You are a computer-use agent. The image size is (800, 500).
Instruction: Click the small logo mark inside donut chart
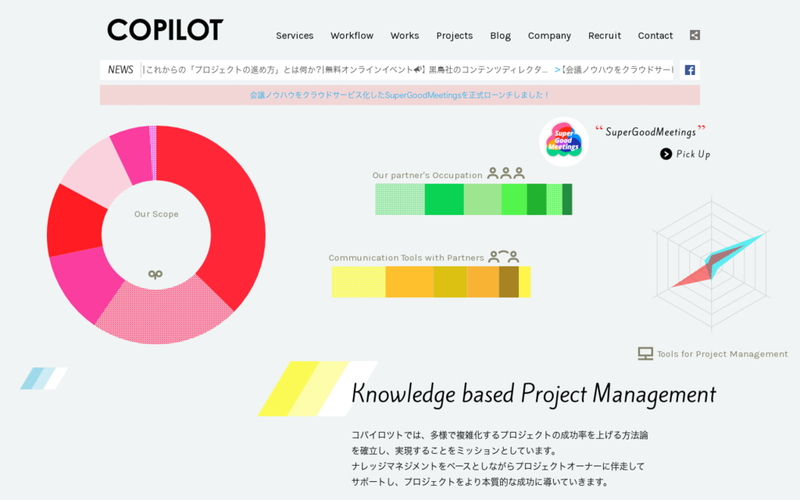pyautogui.click(x=156, y=274)
